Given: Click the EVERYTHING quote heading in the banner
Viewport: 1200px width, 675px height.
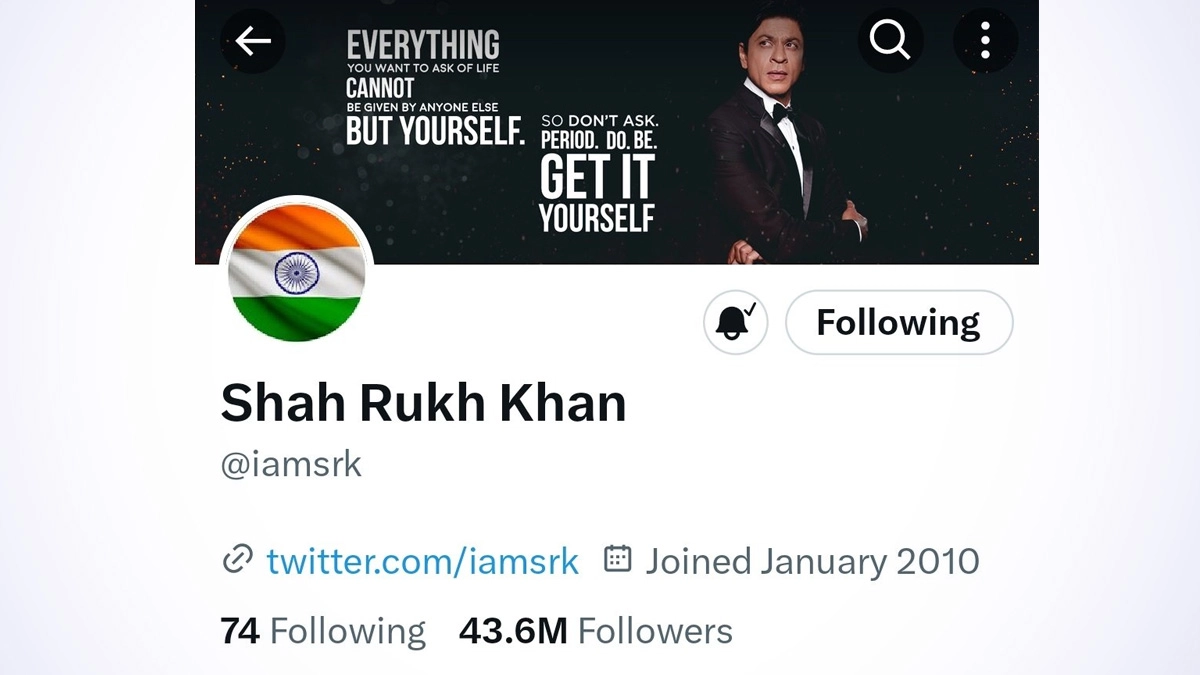Looking at the screenshot, I should [x=422, y=44].
